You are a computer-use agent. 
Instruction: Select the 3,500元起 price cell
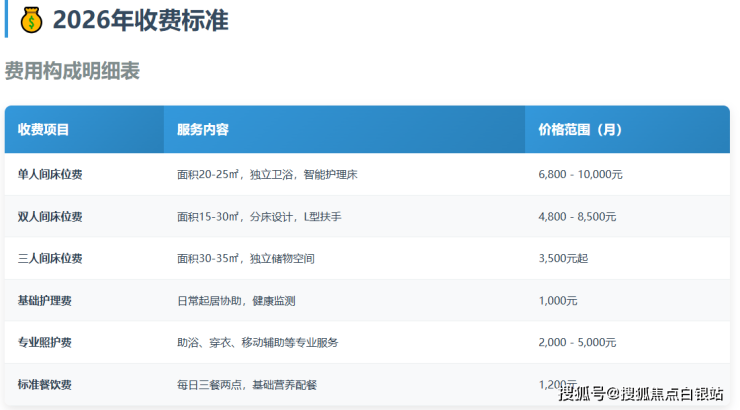[563, 258]
